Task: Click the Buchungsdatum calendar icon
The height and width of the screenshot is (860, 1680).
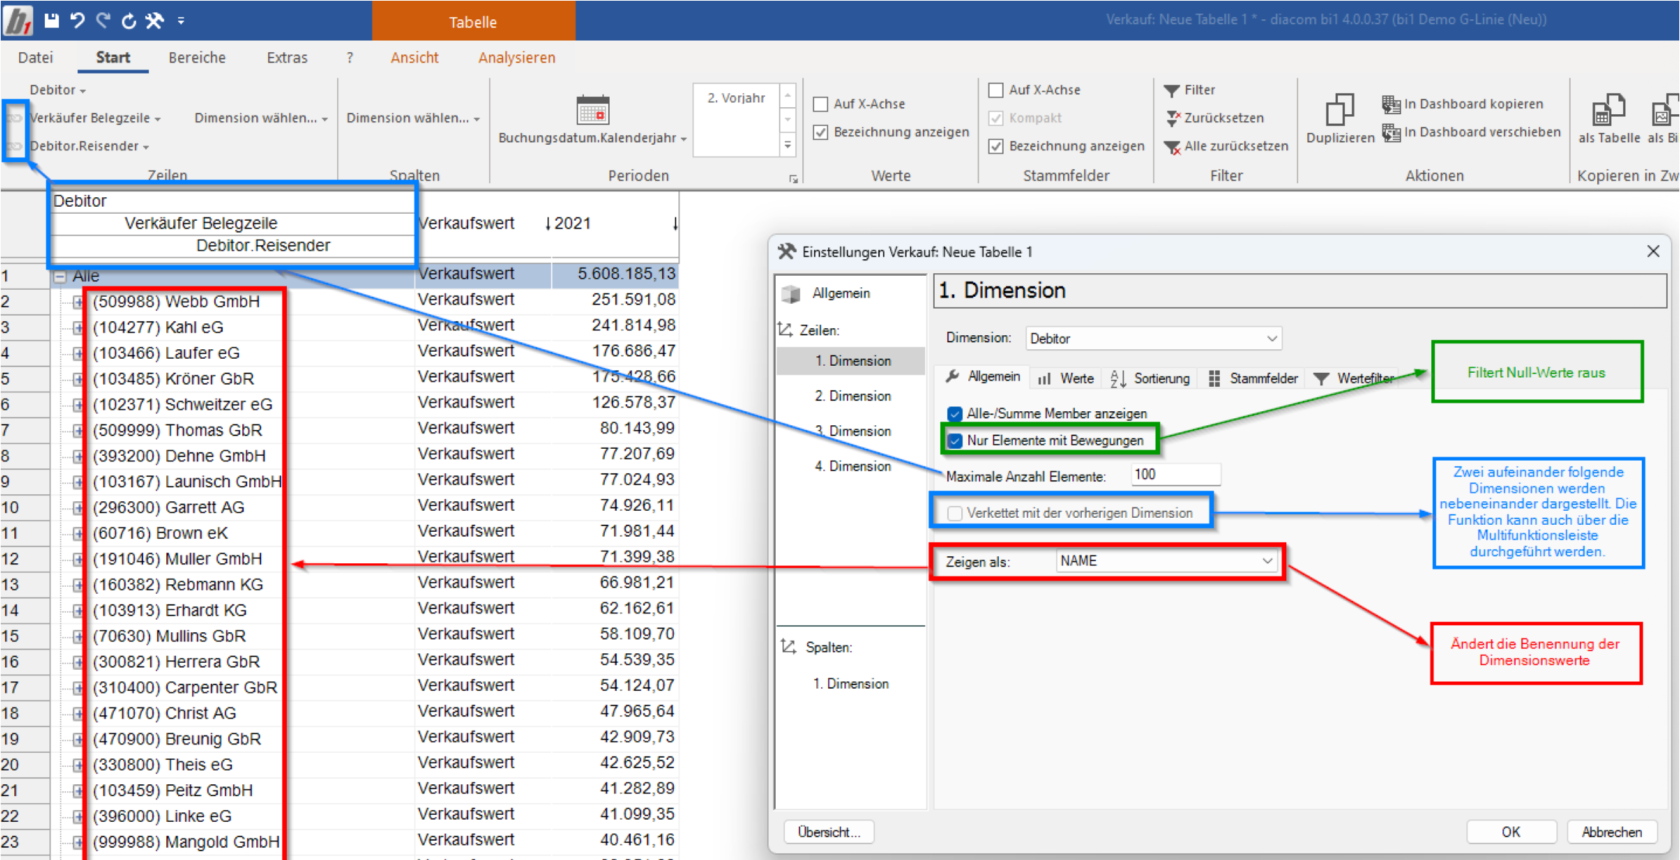Action: pyautogui.click(x=592, y=110)
